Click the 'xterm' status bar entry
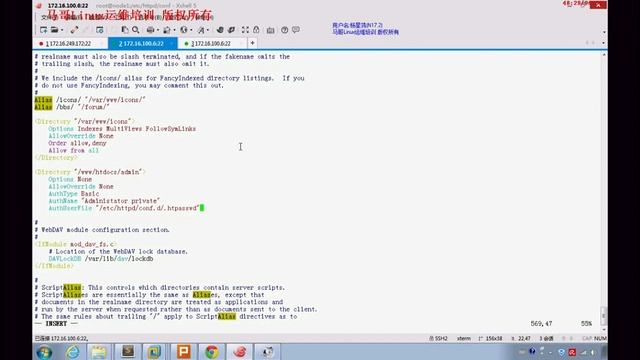This screenshot has width=640, height=360. (x=464, y=338)
